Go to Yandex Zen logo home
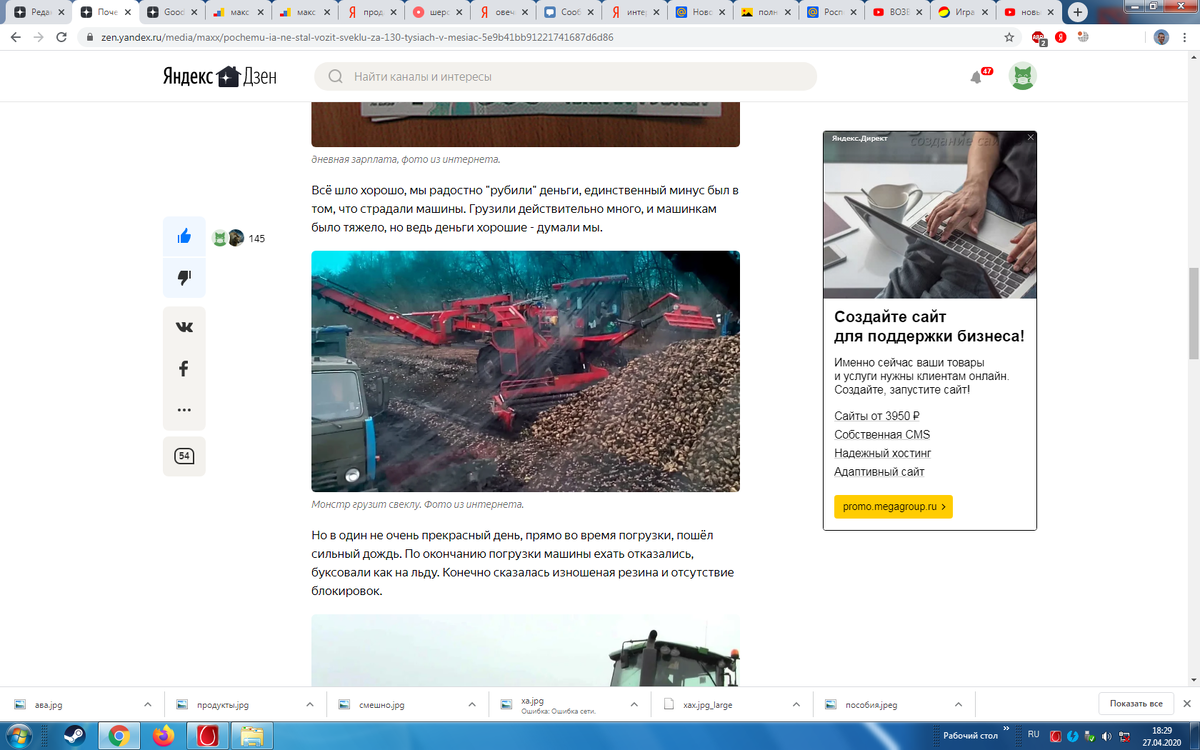1200x750 pixels. click(220, 76)
